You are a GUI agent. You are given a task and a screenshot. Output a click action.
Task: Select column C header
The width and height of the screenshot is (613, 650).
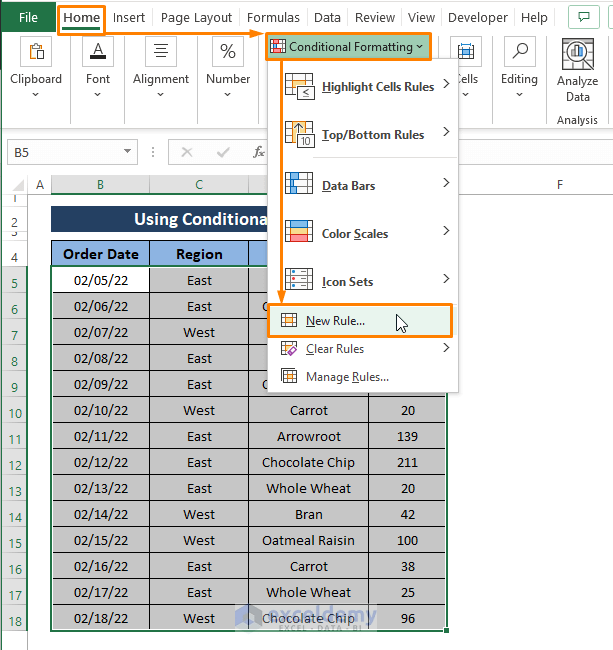(x=199, y=185)
